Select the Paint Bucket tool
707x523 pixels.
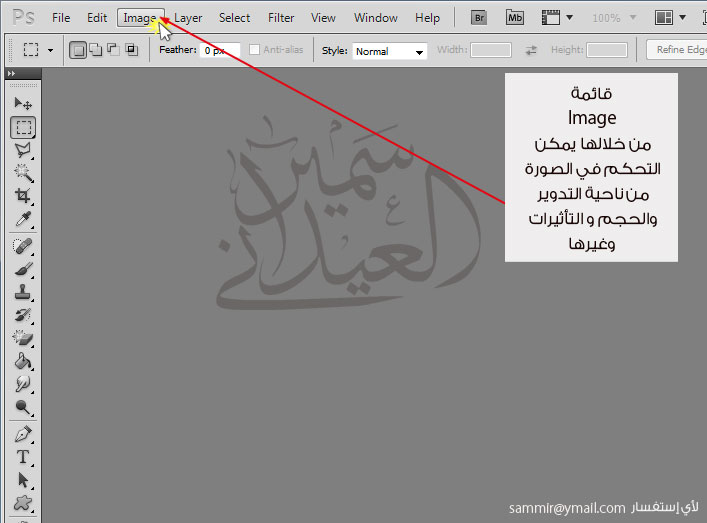(x=23, y=362)
